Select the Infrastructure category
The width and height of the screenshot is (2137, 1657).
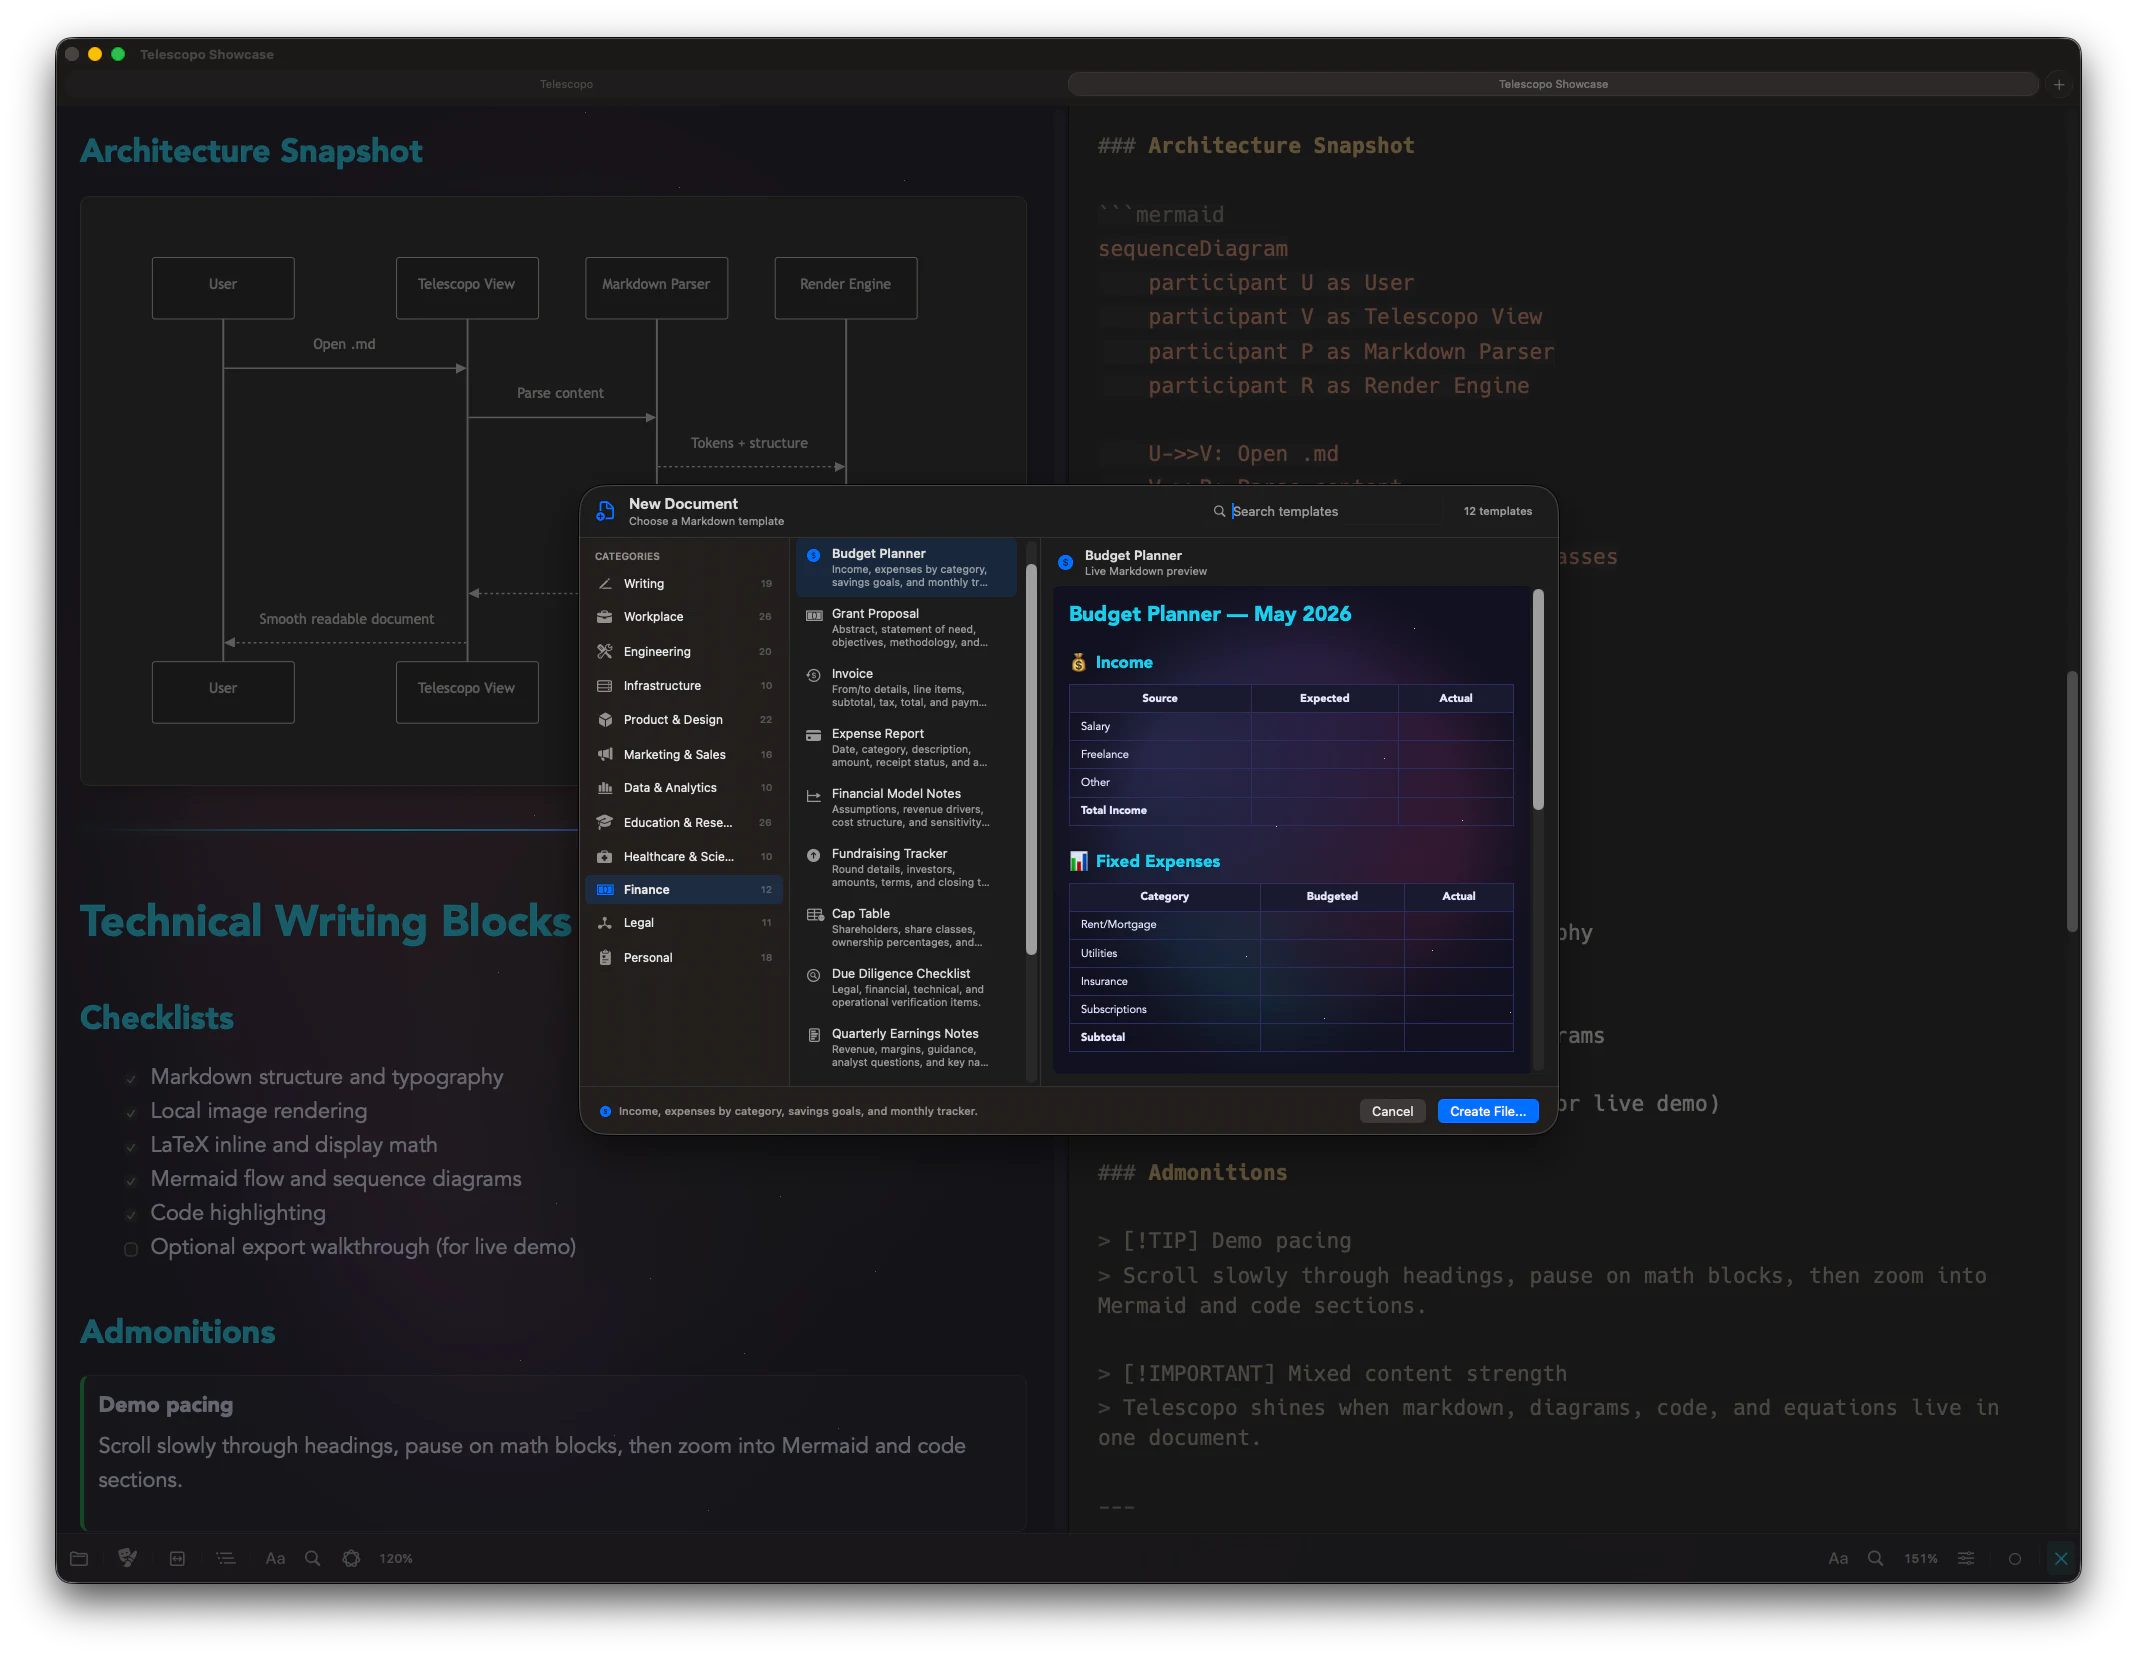(x=684, y=685)
